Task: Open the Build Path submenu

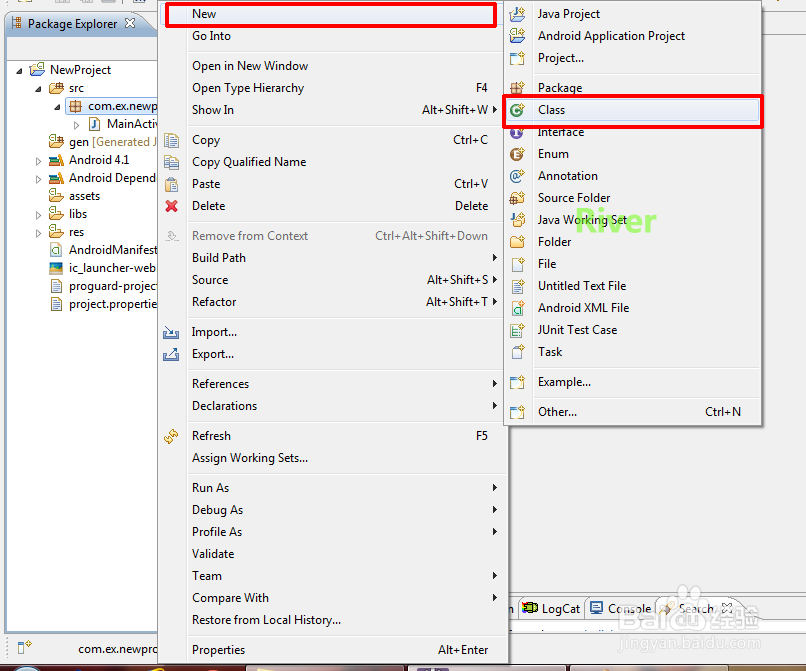Action: (x=334, y=258)
